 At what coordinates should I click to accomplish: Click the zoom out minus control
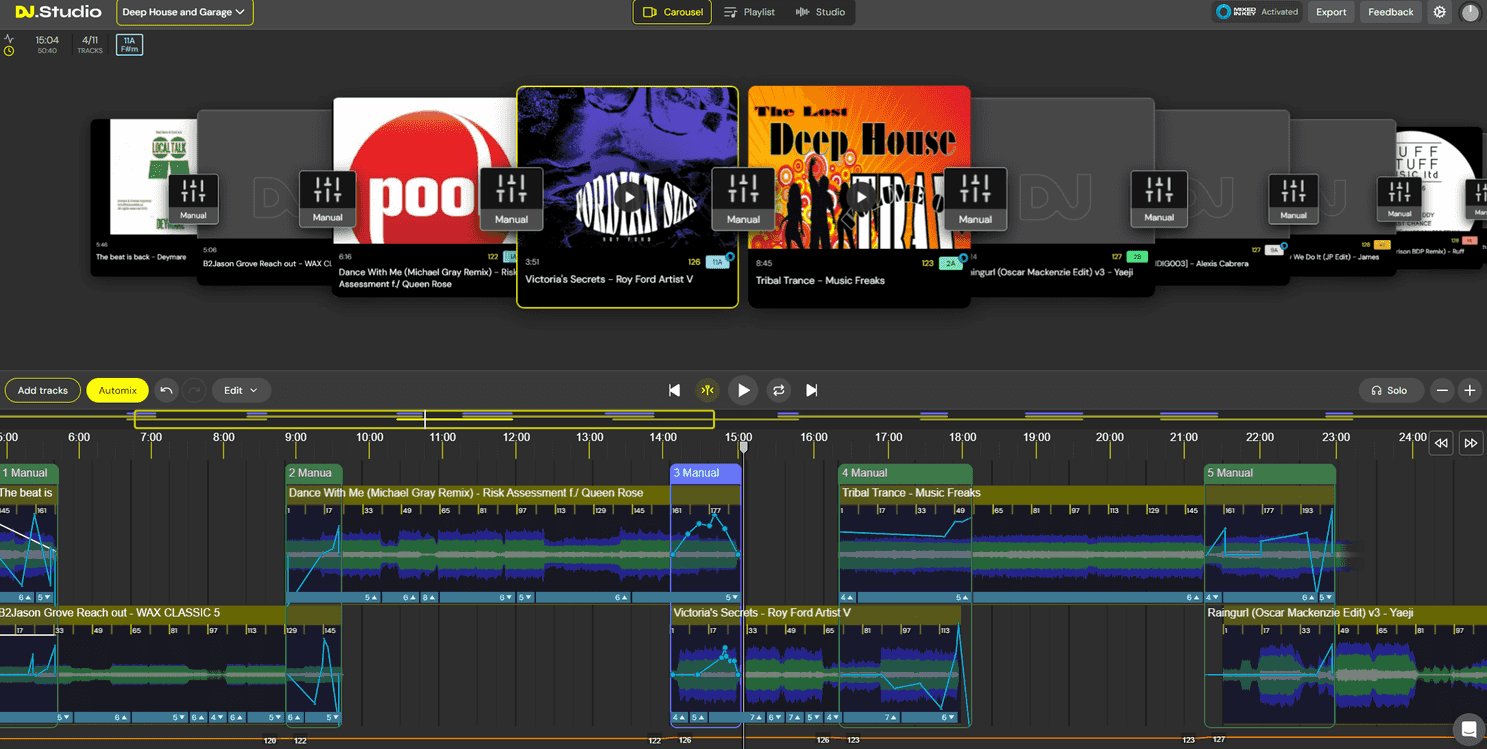pyautogui.click(x=1441, y=390)
